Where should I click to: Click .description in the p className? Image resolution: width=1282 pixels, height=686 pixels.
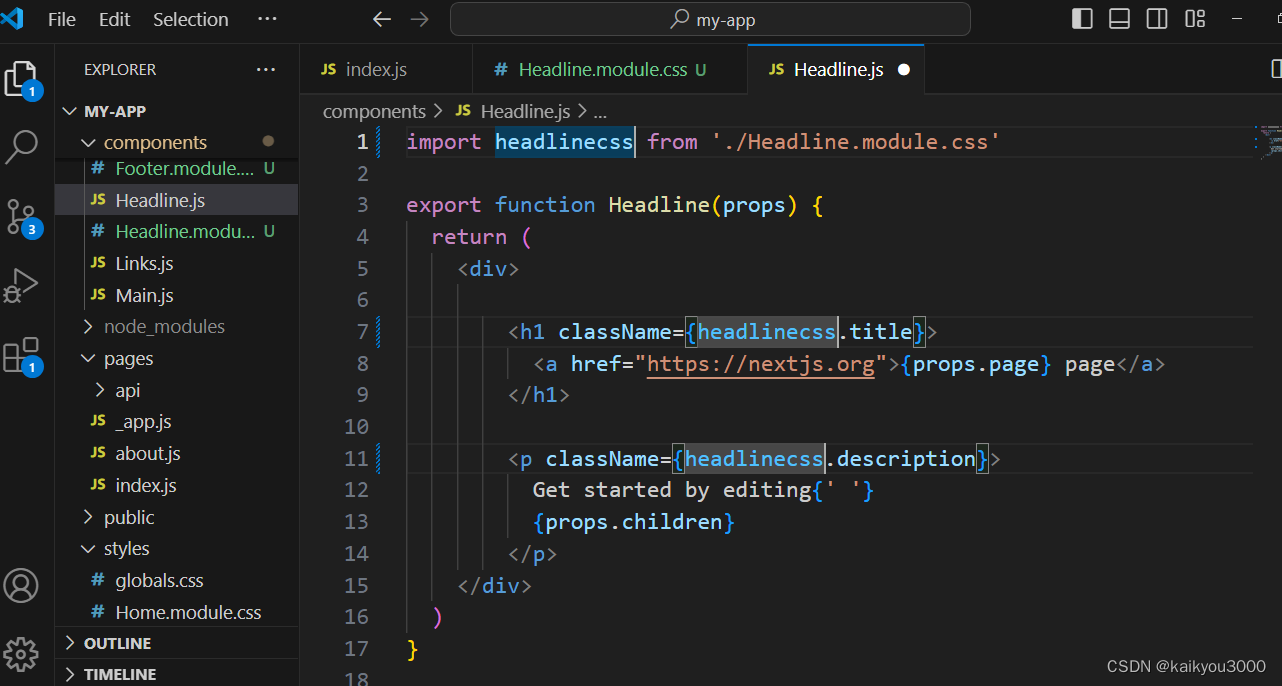(x=900, y=459)
